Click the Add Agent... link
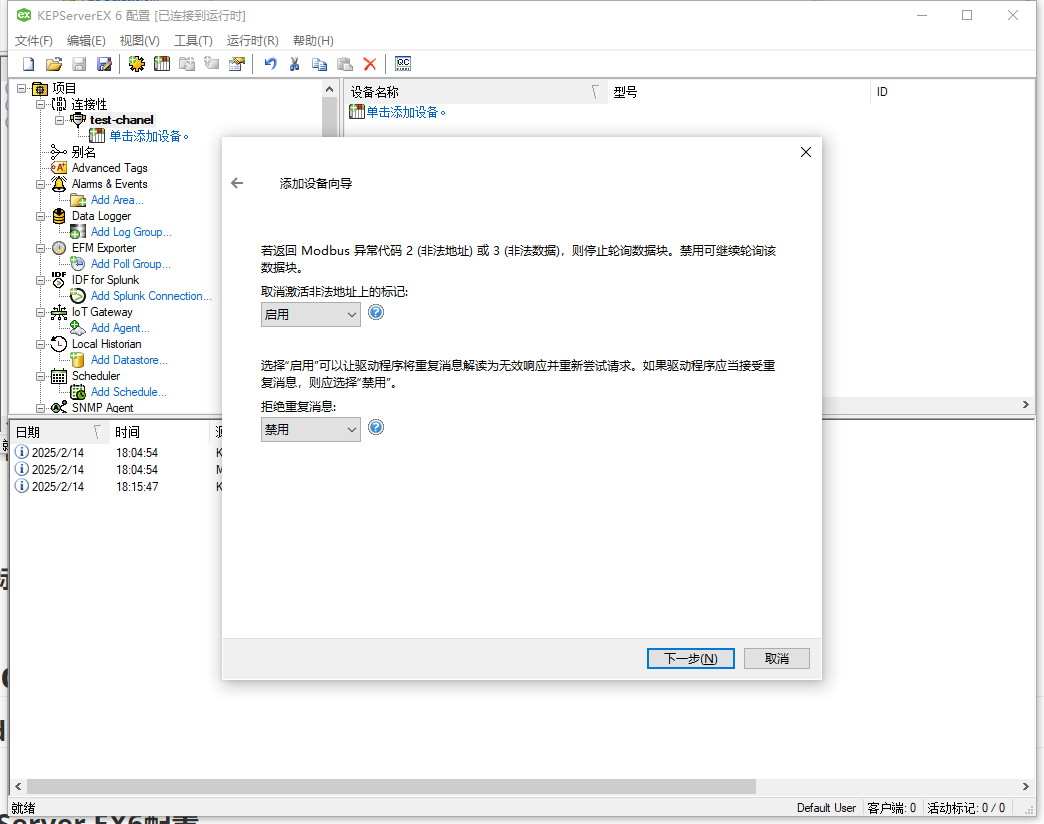The height and width of the screenshot is (824, 1044). 120,327
